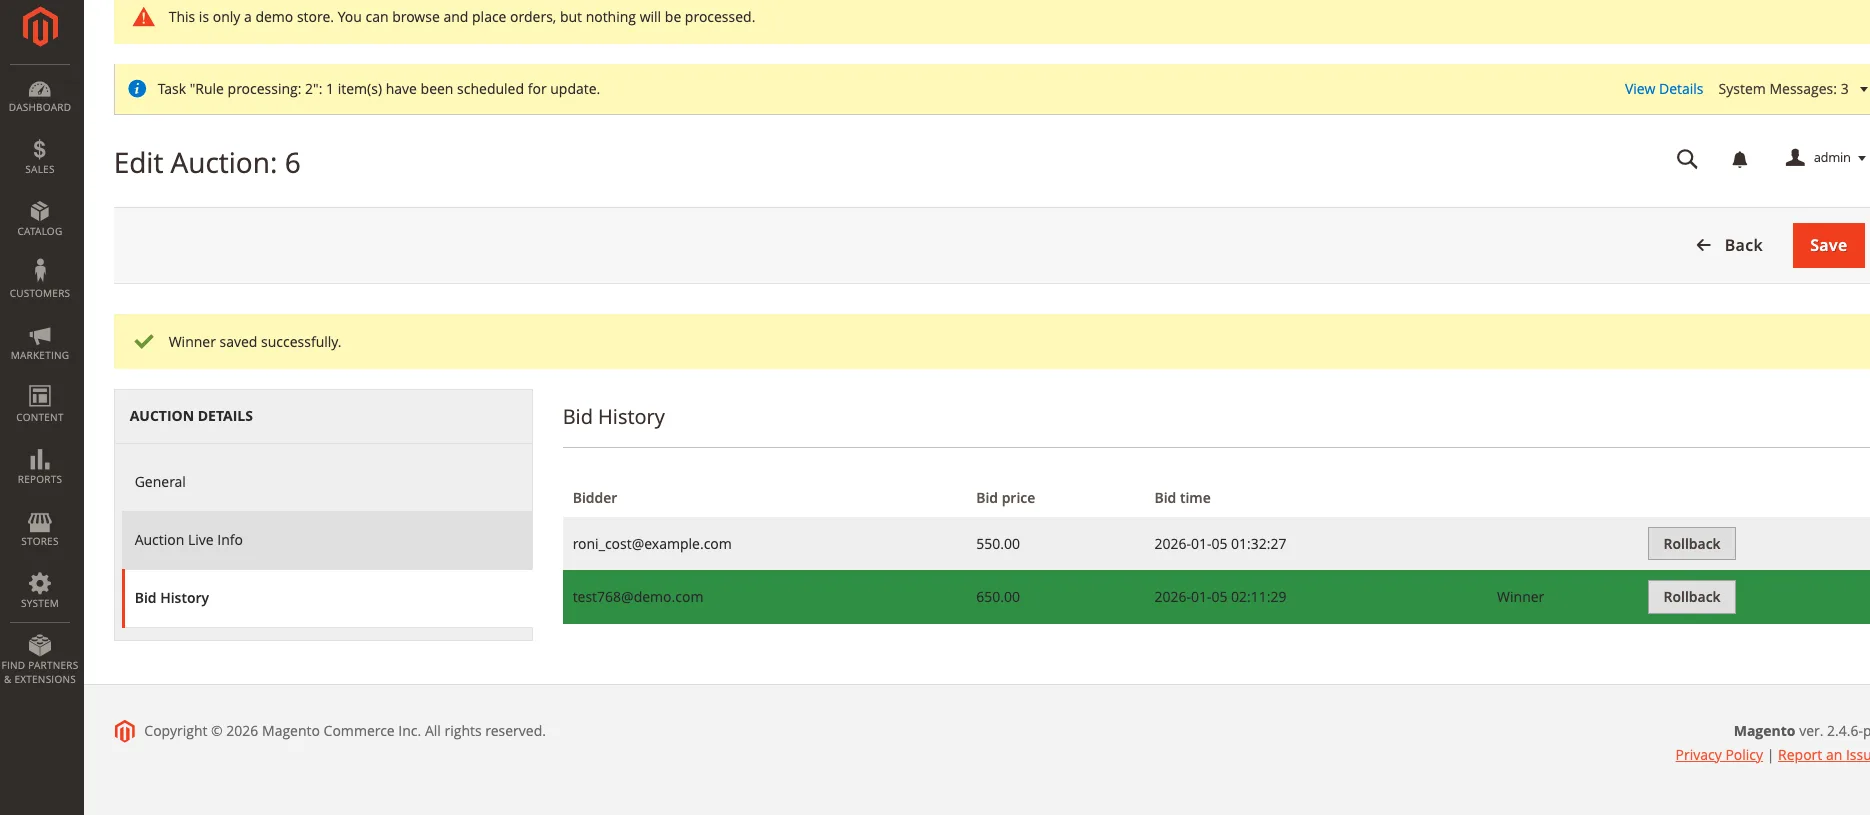
Task: Click the Edit Auction: 6 page title
Action: pyautogui.click(x=207, y=163)
